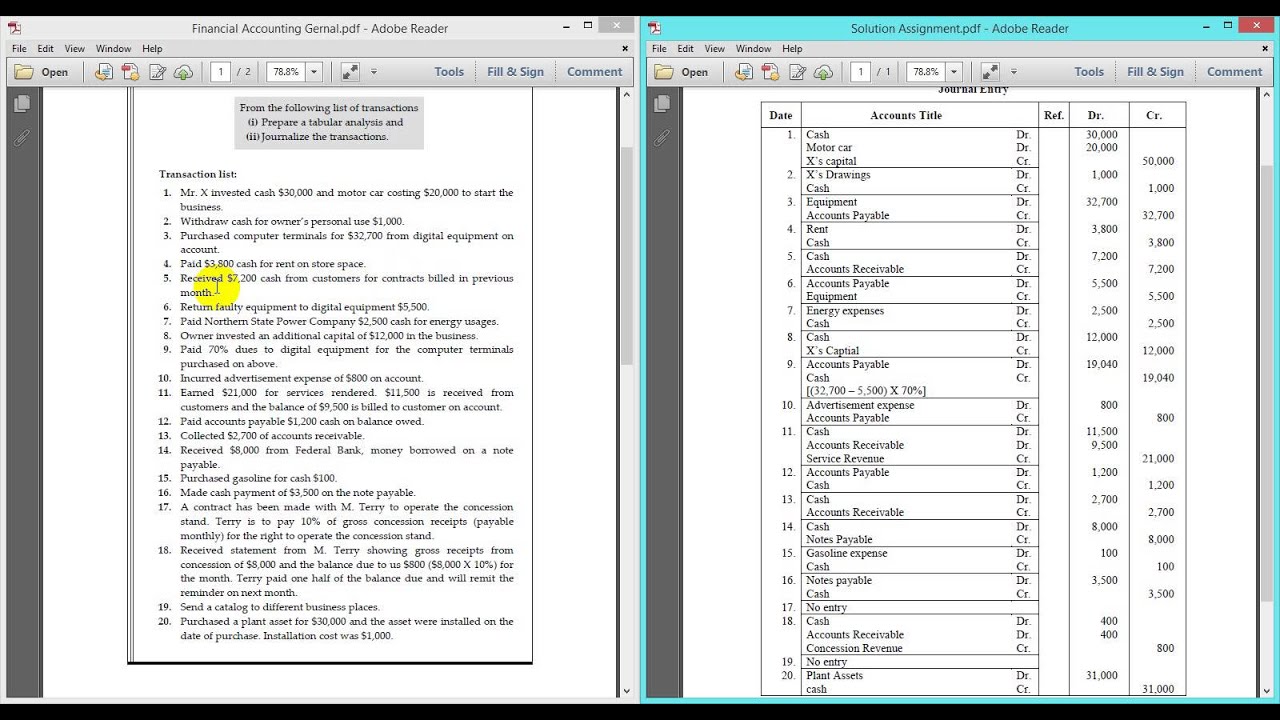1280x720 pixels.
Task: Open Edit menu in Solution Assignment window
Action: pyautogui.click(x=686, y=48)
